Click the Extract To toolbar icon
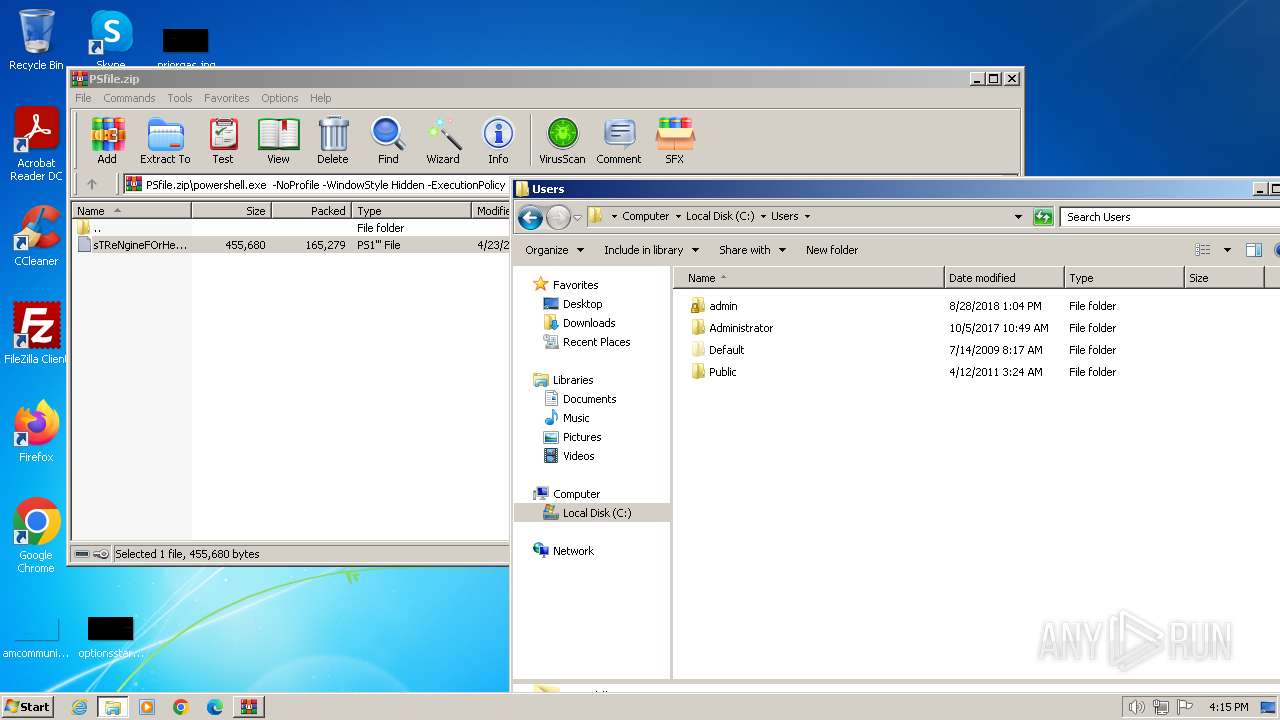Image resolution: width=1280 pixels, height=720 pixels. click(165, 140)
